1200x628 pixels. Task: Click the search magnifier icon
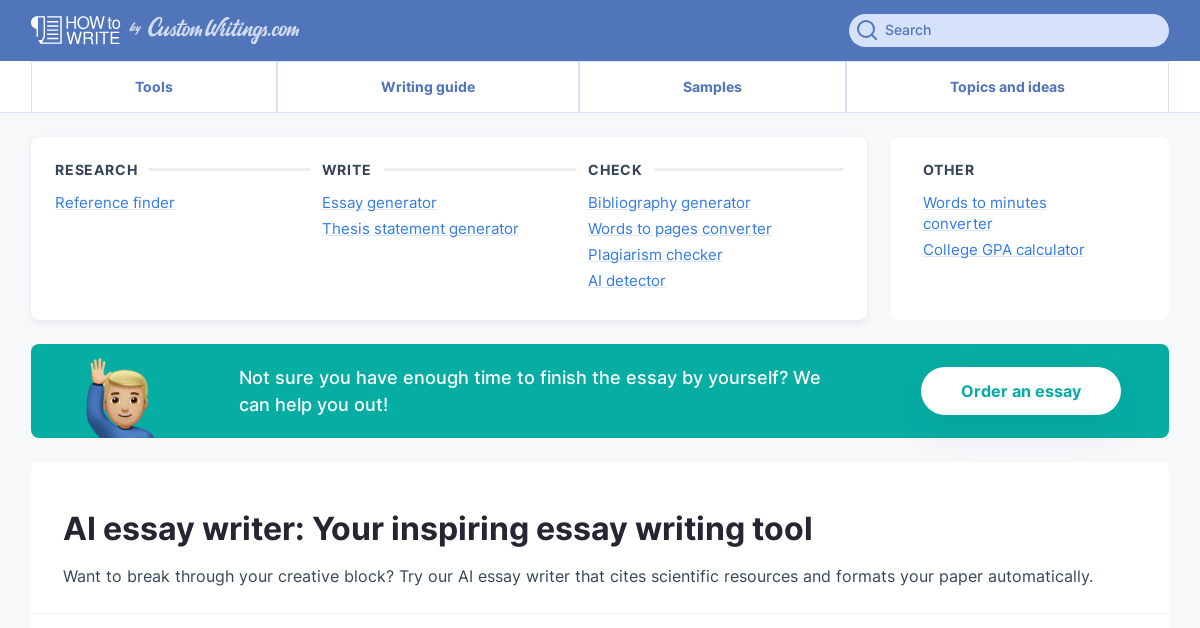point(867,30)
